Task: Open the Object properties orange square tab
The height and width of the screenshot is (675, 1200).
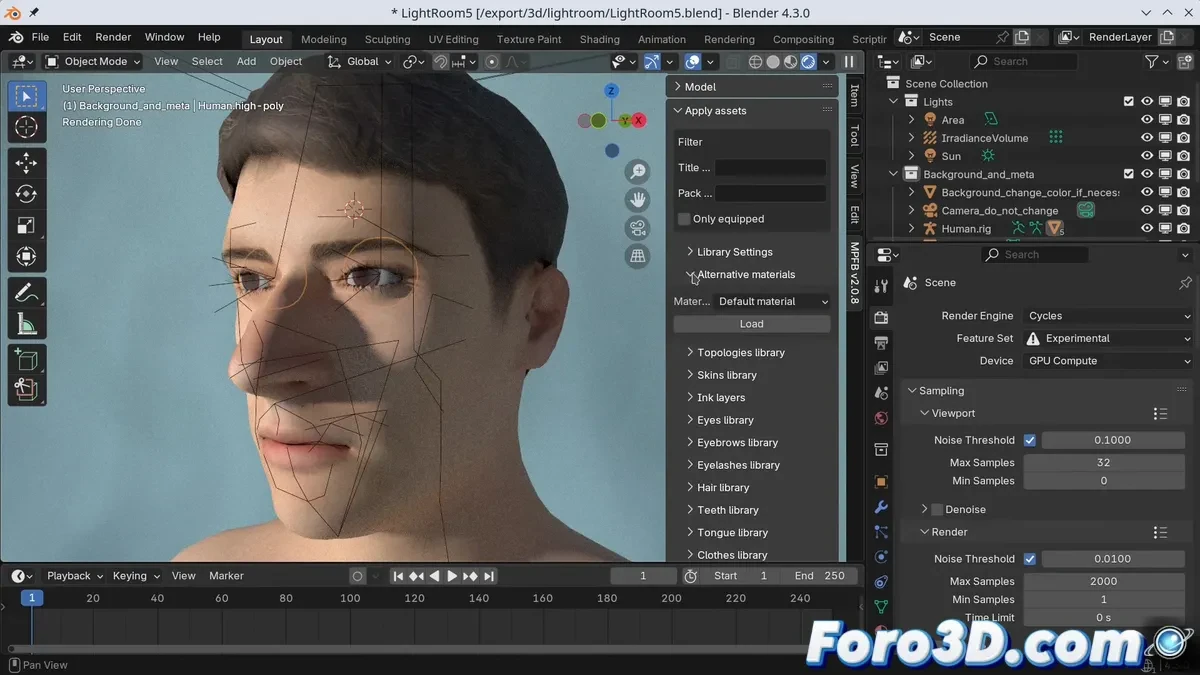Action: [x=881, y=482]
